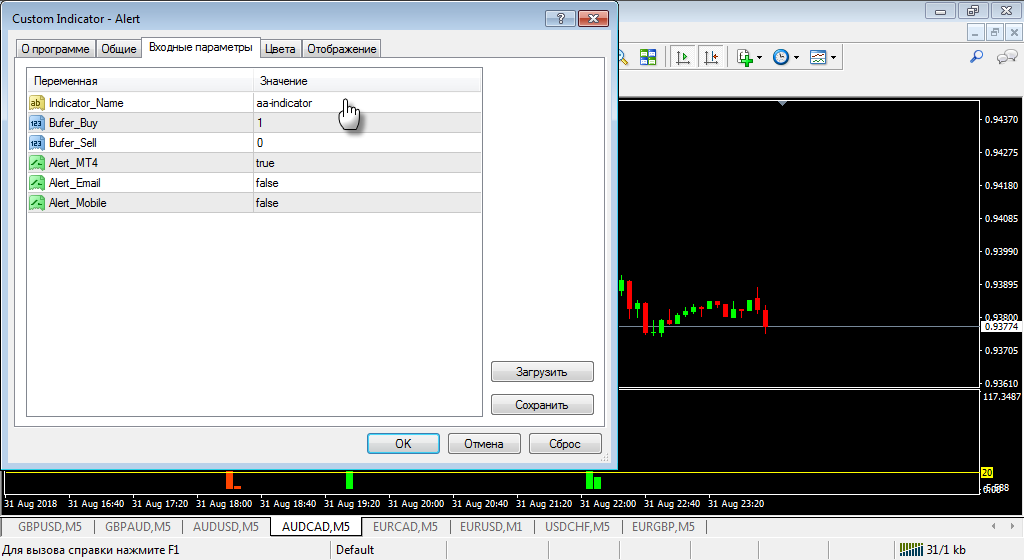Viewport: 1024px width, 560px height.
Task: Minimize the inner chart window
Action: (x=975, y=32)
